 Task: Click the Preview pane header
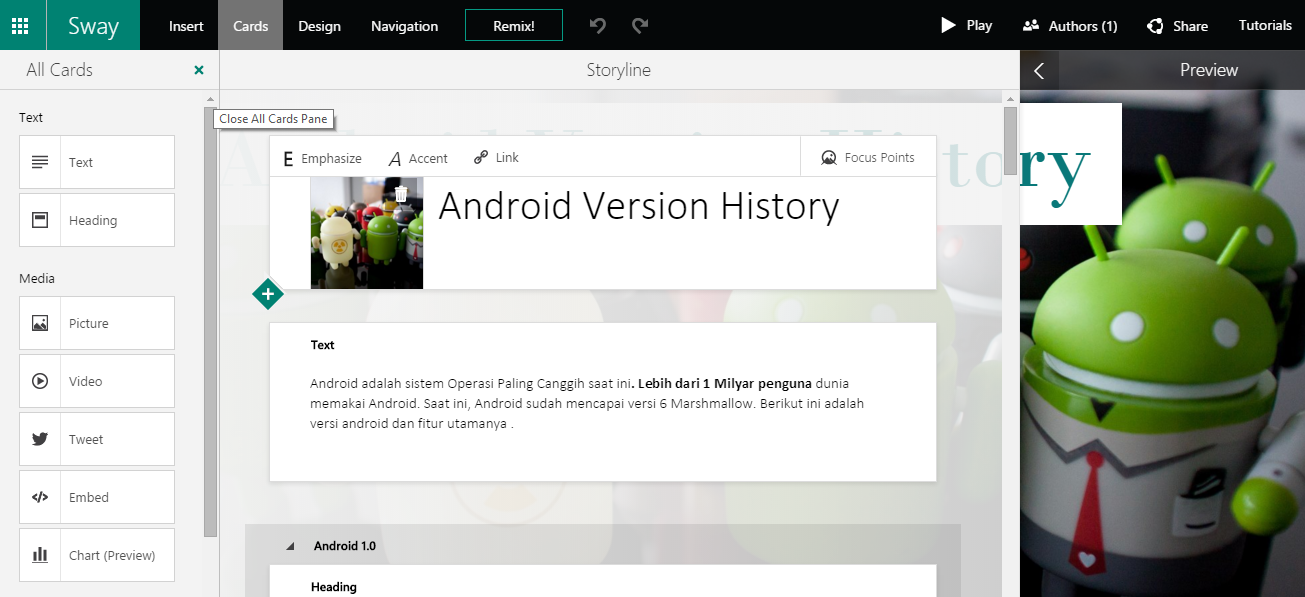click(x=1209, y=70)
